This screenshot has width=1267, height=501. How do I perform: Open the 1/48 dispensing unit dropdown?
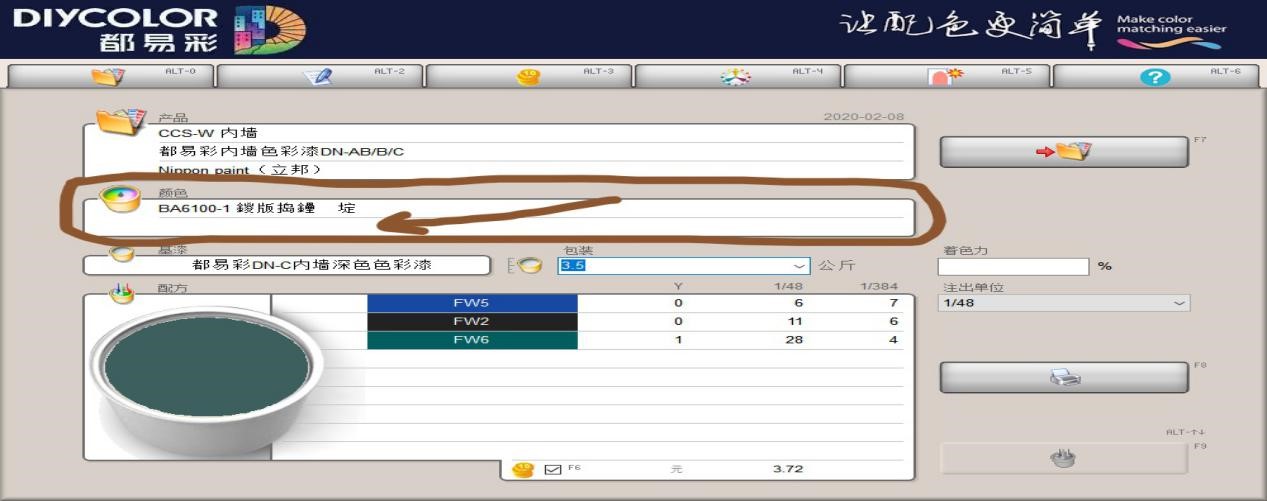pos(1179,303)
